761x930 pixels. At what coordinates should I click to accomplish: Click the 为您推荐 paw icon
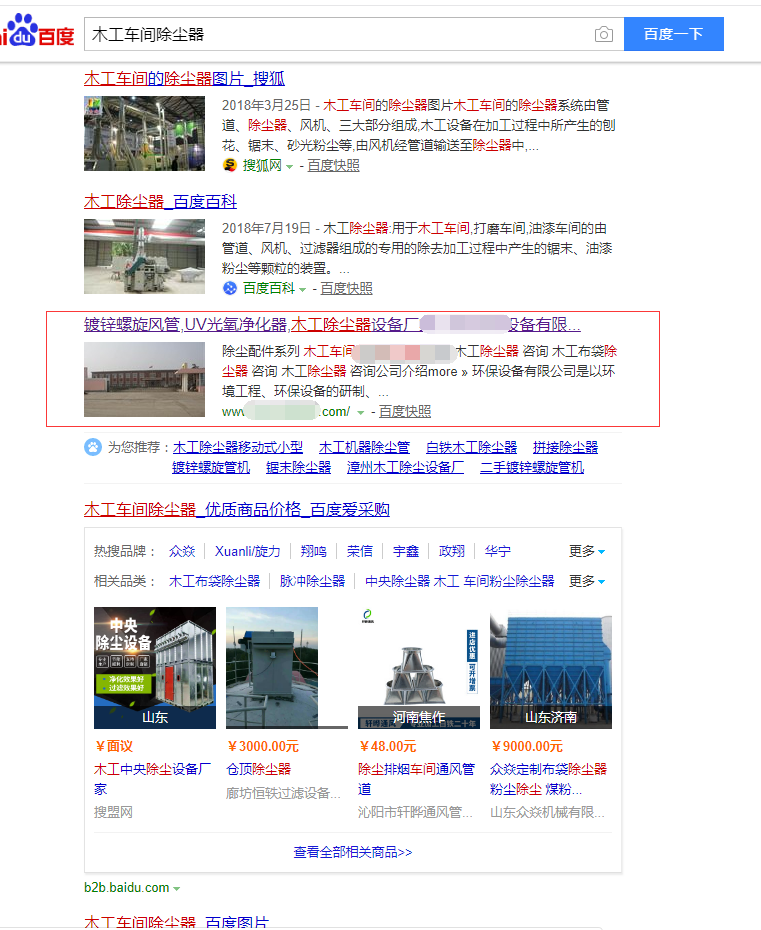click(93, 447)
